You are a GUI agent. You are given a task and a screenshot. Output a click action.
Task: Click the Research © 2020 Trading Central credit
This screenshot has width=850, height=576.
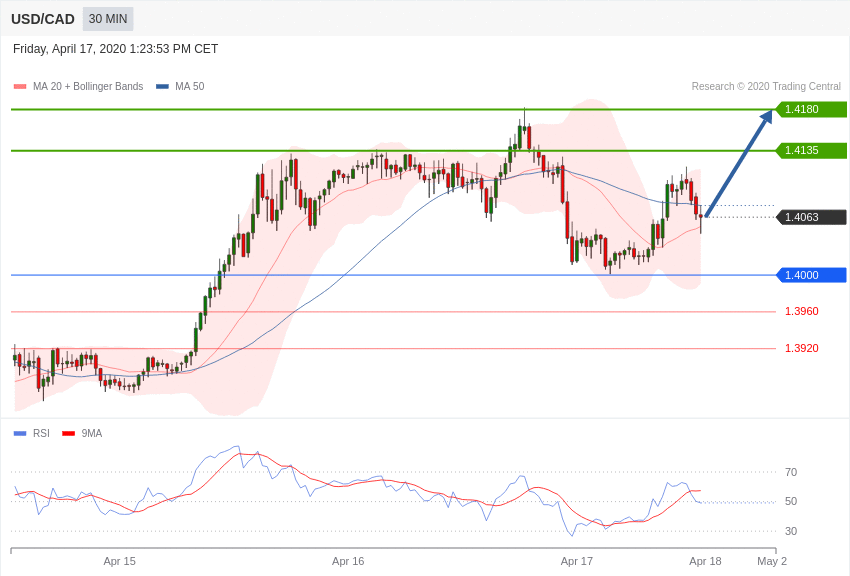point(766,87)
